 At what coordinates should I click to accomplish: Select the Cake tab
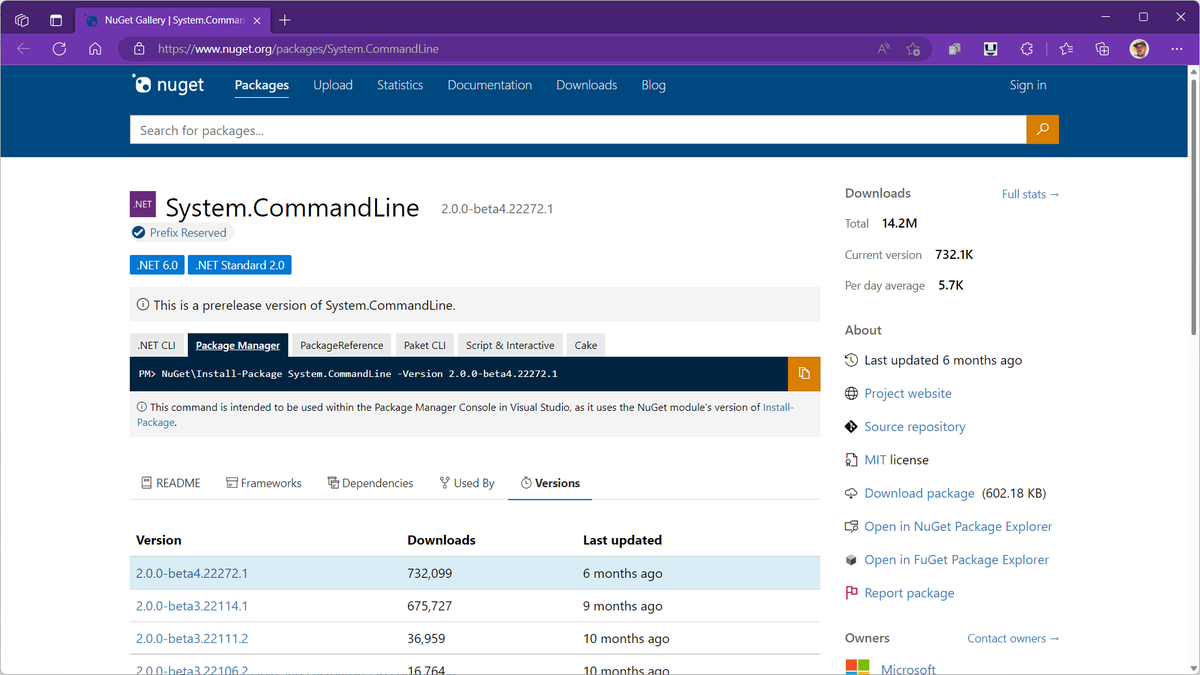pyautogui.click(x=586, y=345)
